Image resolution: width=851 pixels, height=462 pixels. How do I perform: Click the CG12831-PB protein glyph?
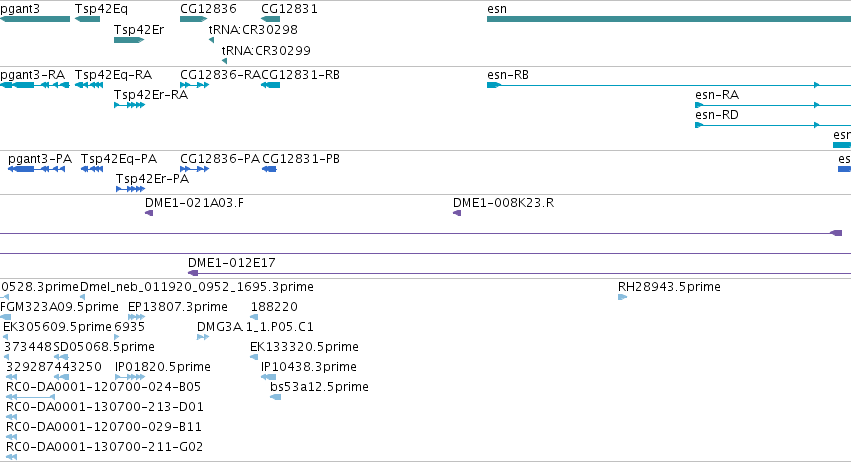click(x=269, y=169)
